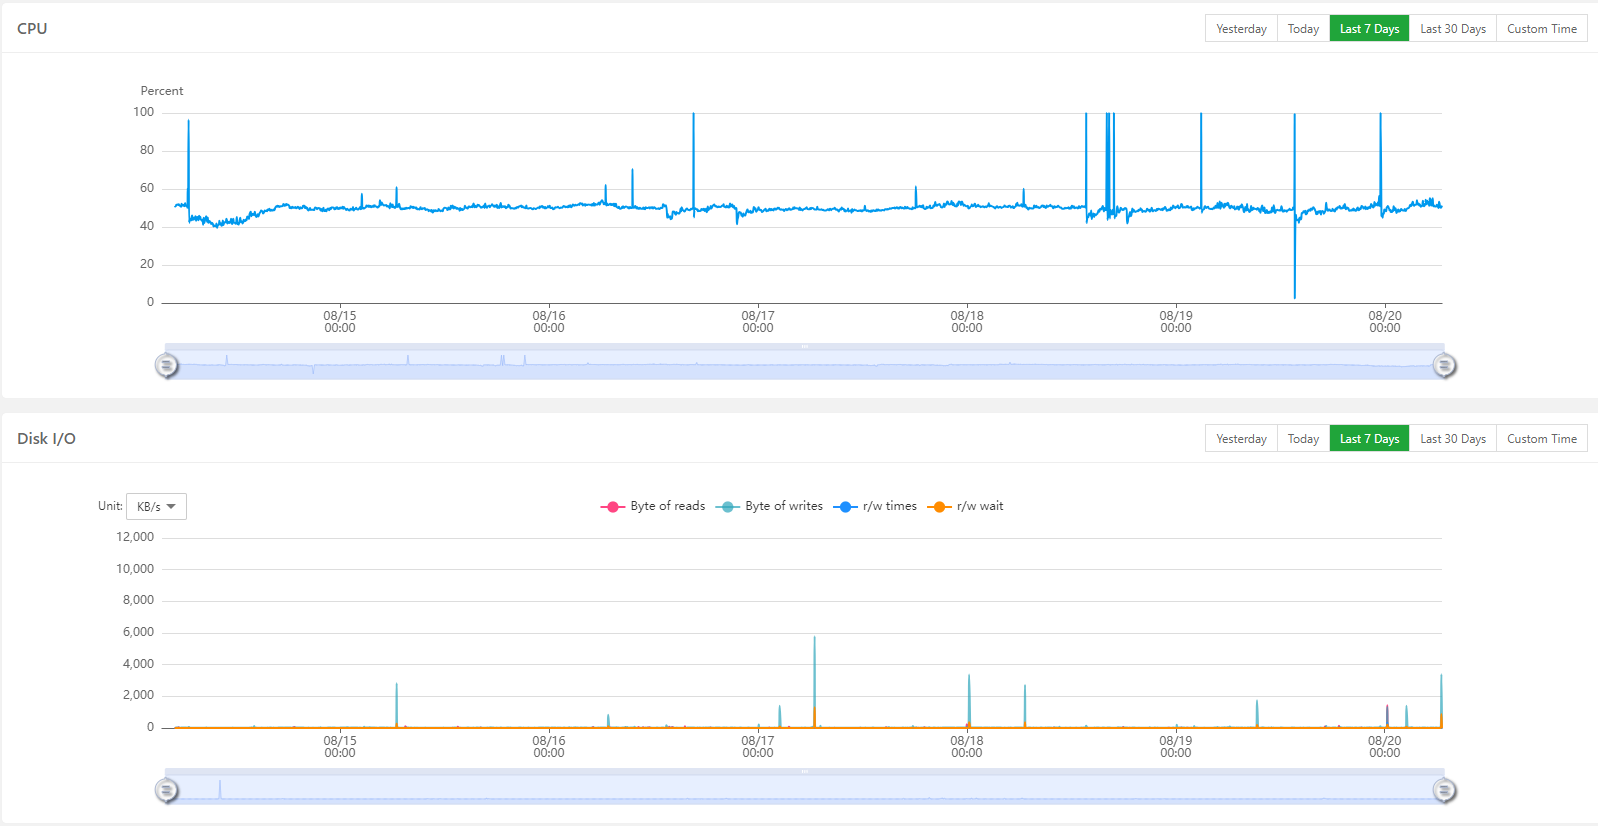The width and height of the screenshot is (1598, 826).
Task: Click the CPU chart mini overview strip
Action: pyautogui.click(x=805, y=364)
